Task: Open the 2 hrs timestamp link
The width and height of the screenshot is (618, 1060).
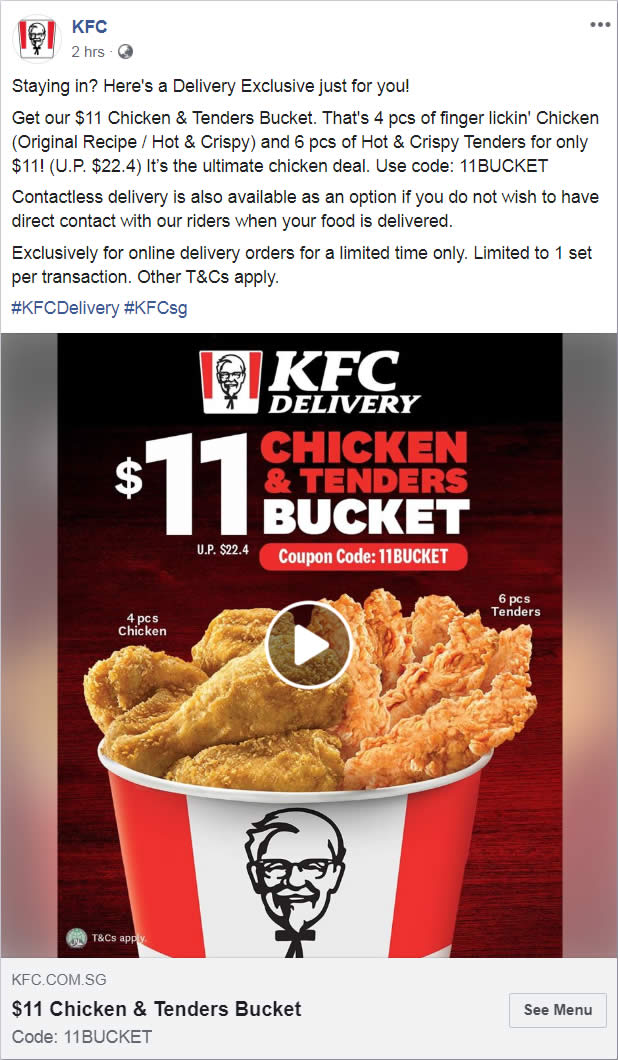Action: click(88, 52)
